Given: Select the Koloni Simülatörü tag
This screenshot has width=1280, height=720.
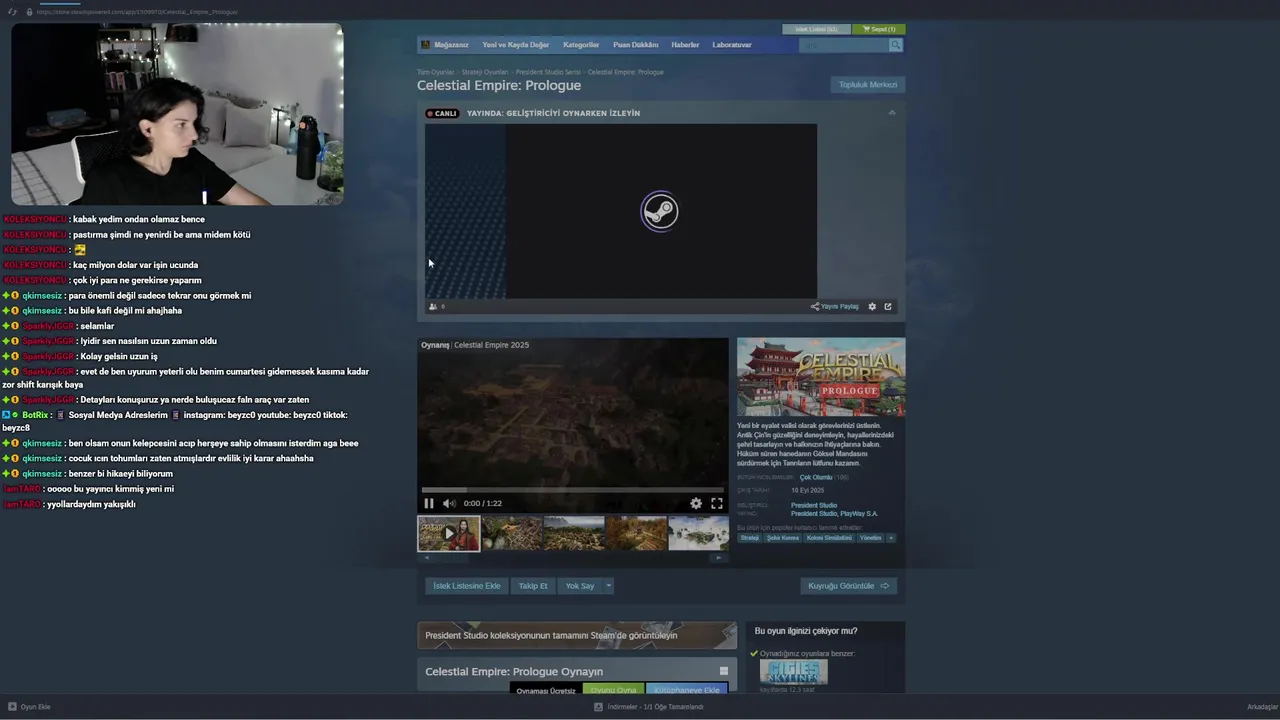Looking at the screenshot, I should [x=829, y=538].
